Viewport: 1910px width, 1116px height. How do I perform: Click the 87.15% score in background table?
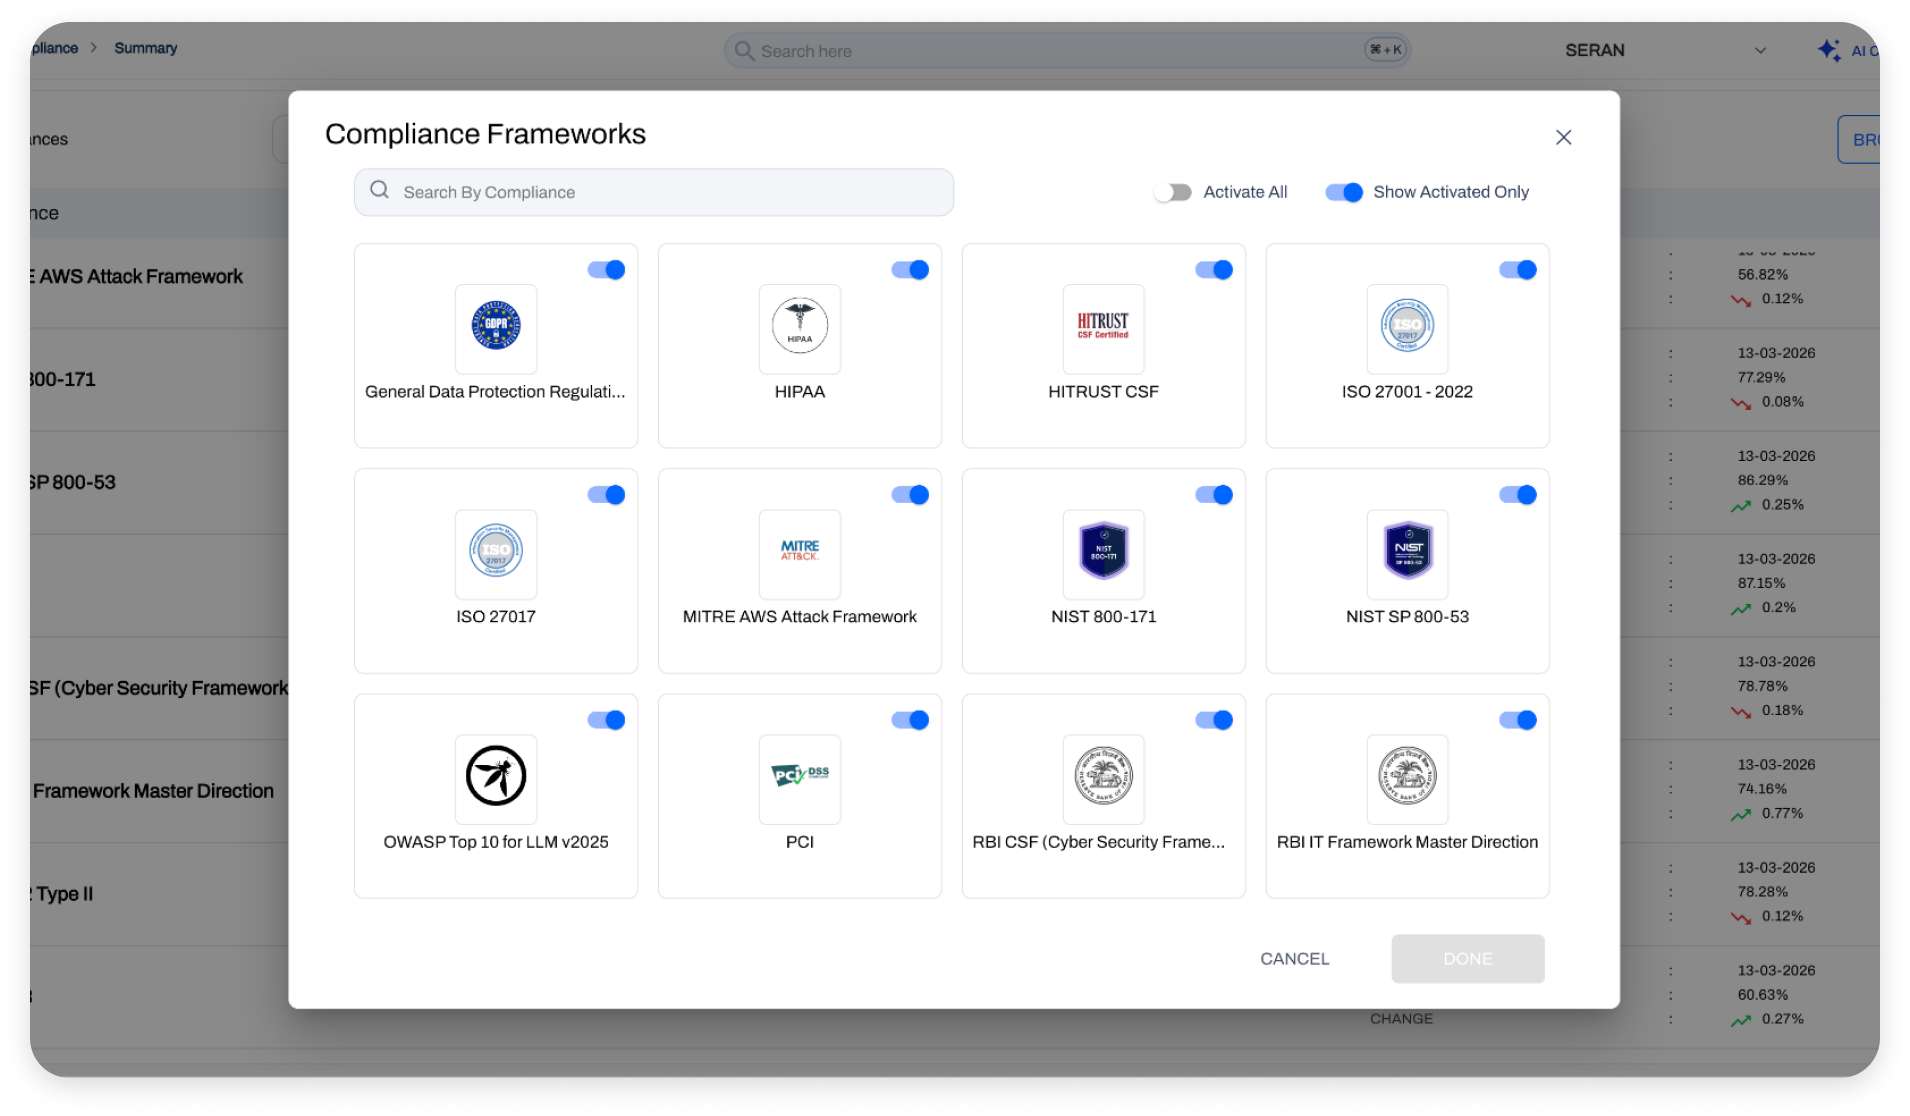pyautogui.click(x=1762, y=583)
